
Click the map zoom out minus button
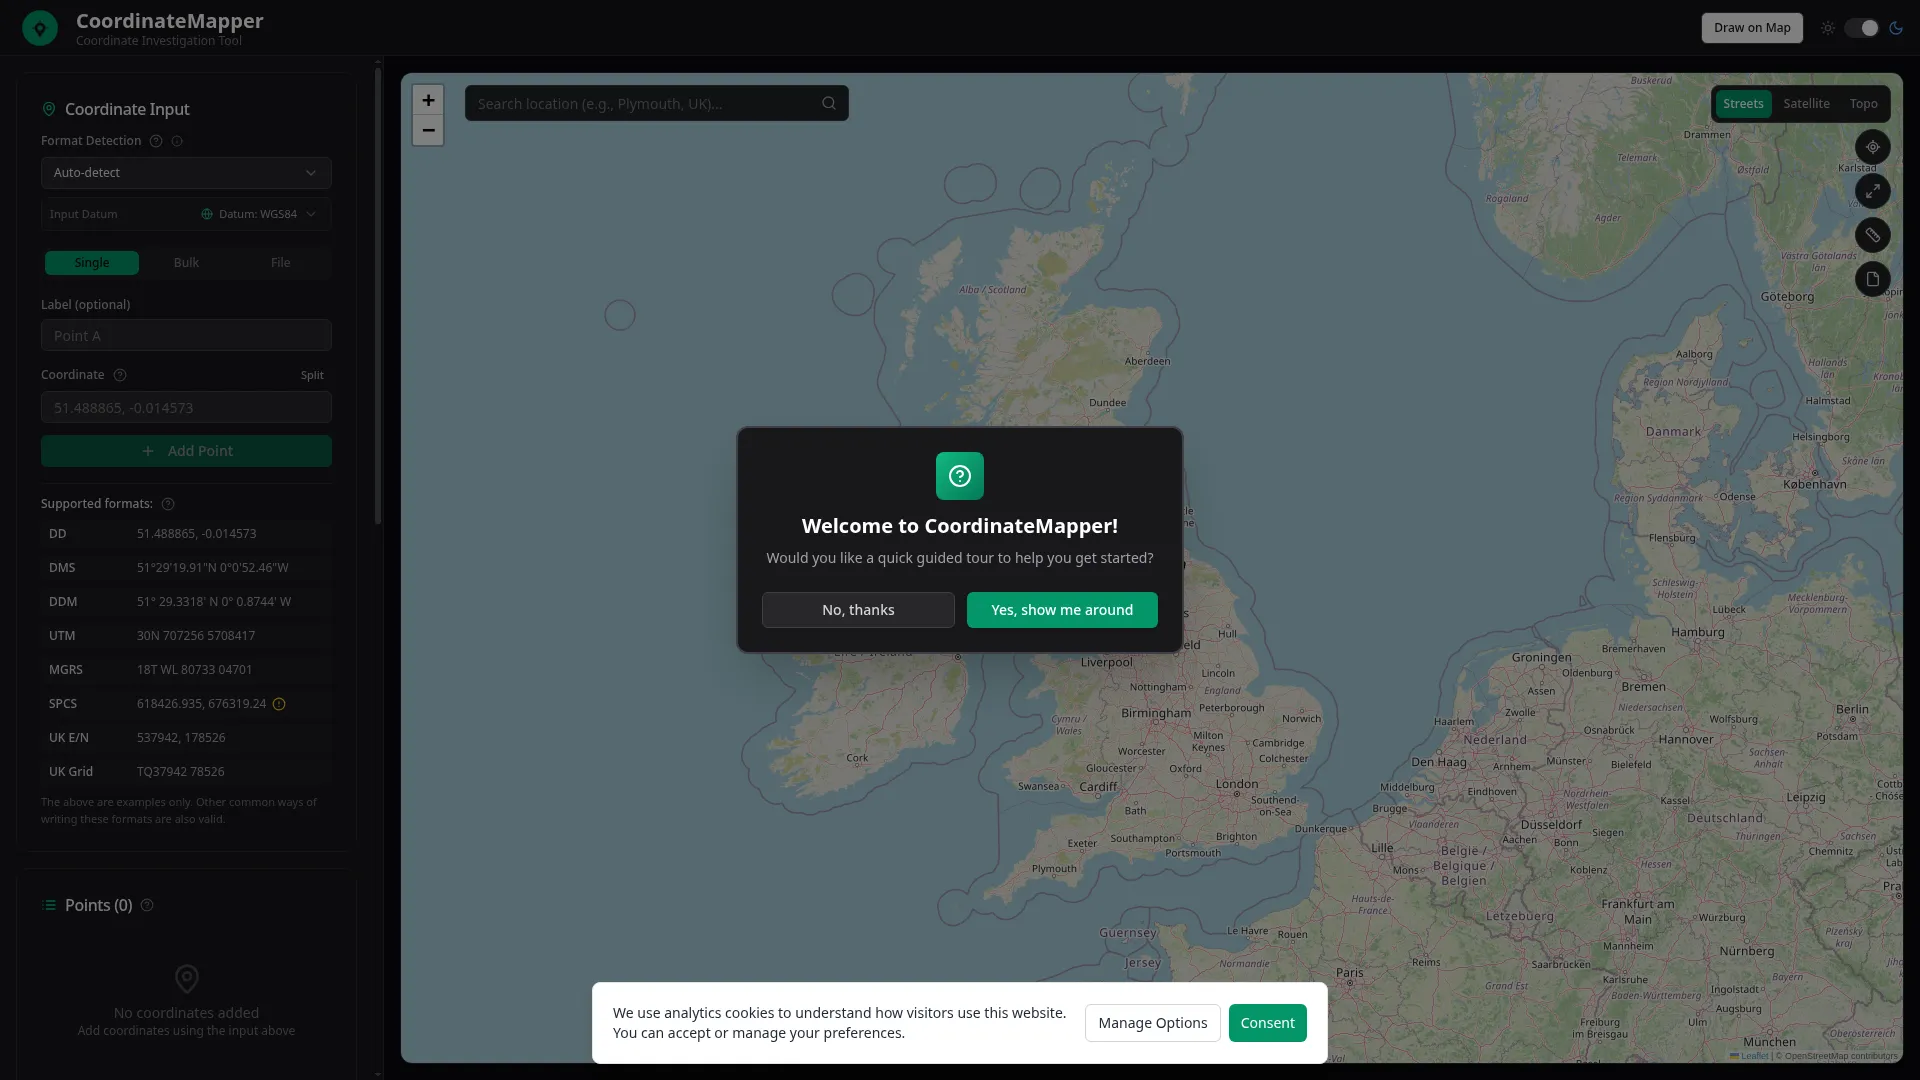(x=428, y=131)
